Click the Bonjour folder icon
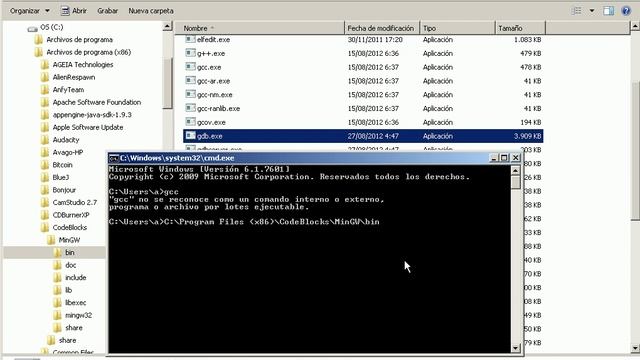640x360 pixels. pyautogui.click(x=45, y=190)
